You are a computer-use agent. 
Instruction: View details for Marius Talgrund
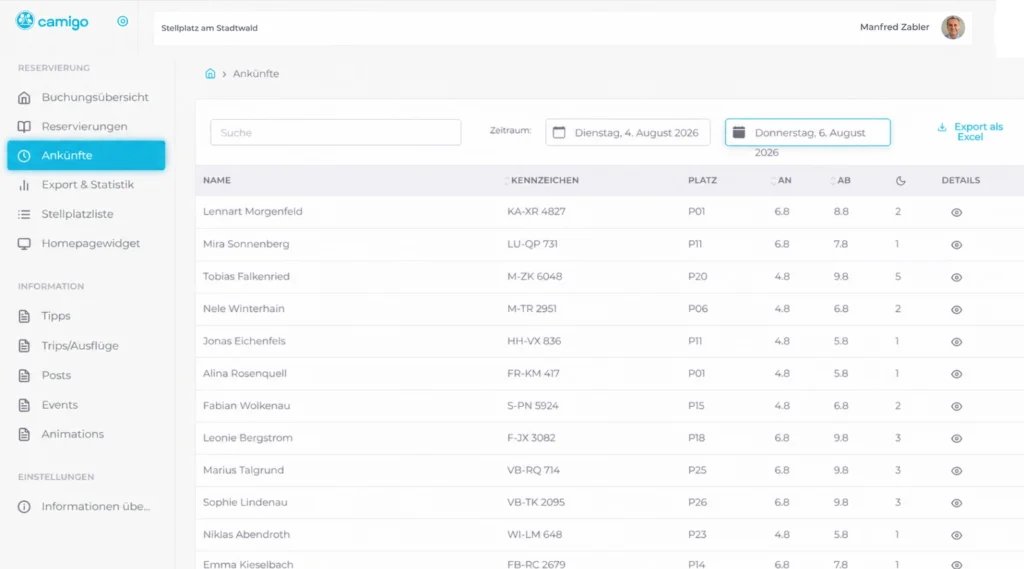[956, 471]
